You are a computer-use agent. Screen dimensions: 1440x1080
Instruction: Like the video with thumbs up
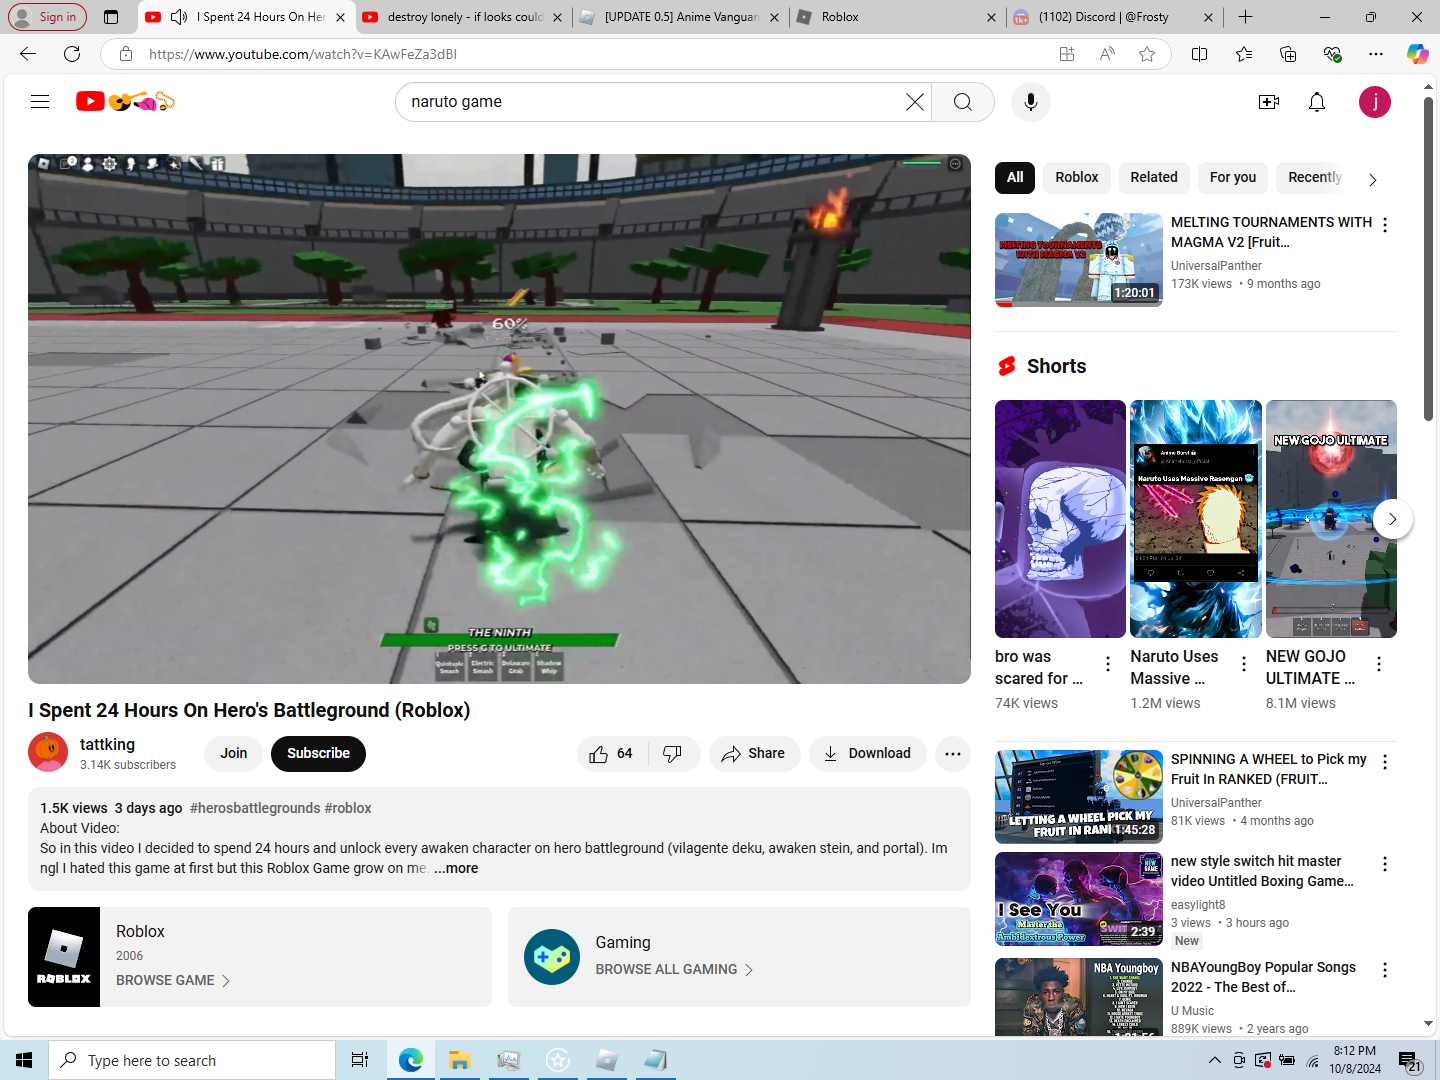click(x=612, y=753)
